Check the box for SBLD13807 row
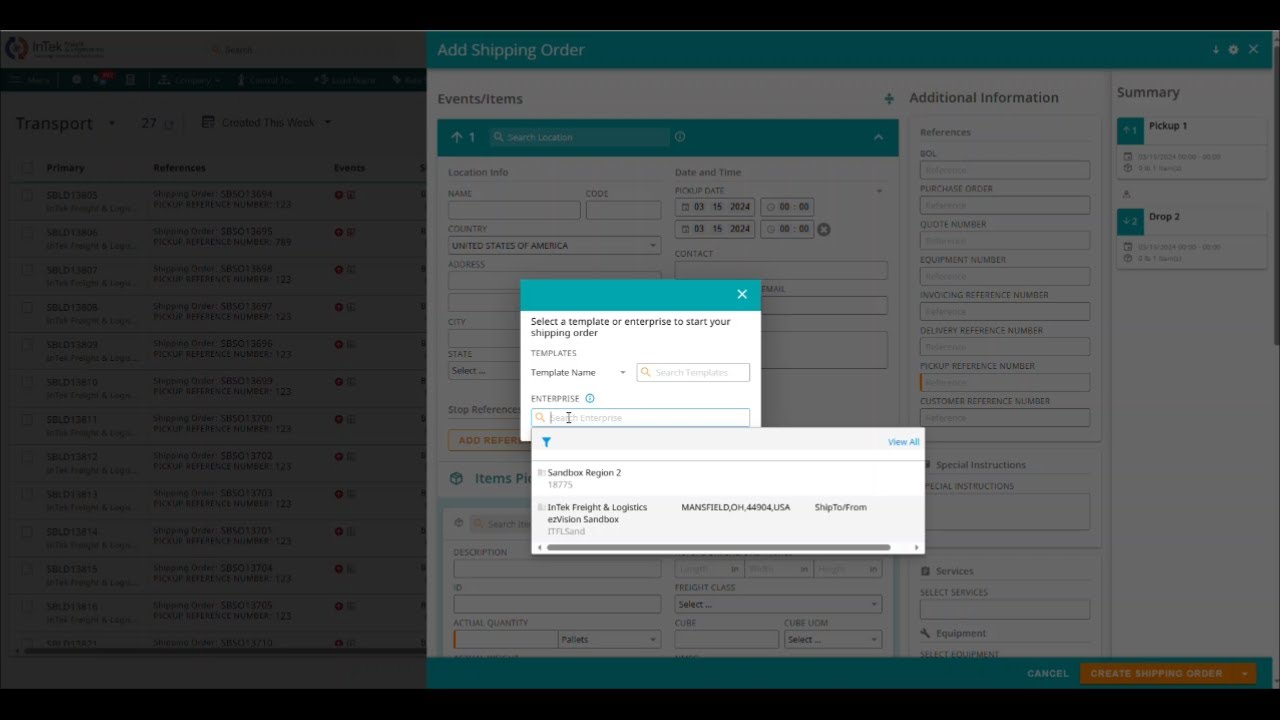 [x=28, y=270]
